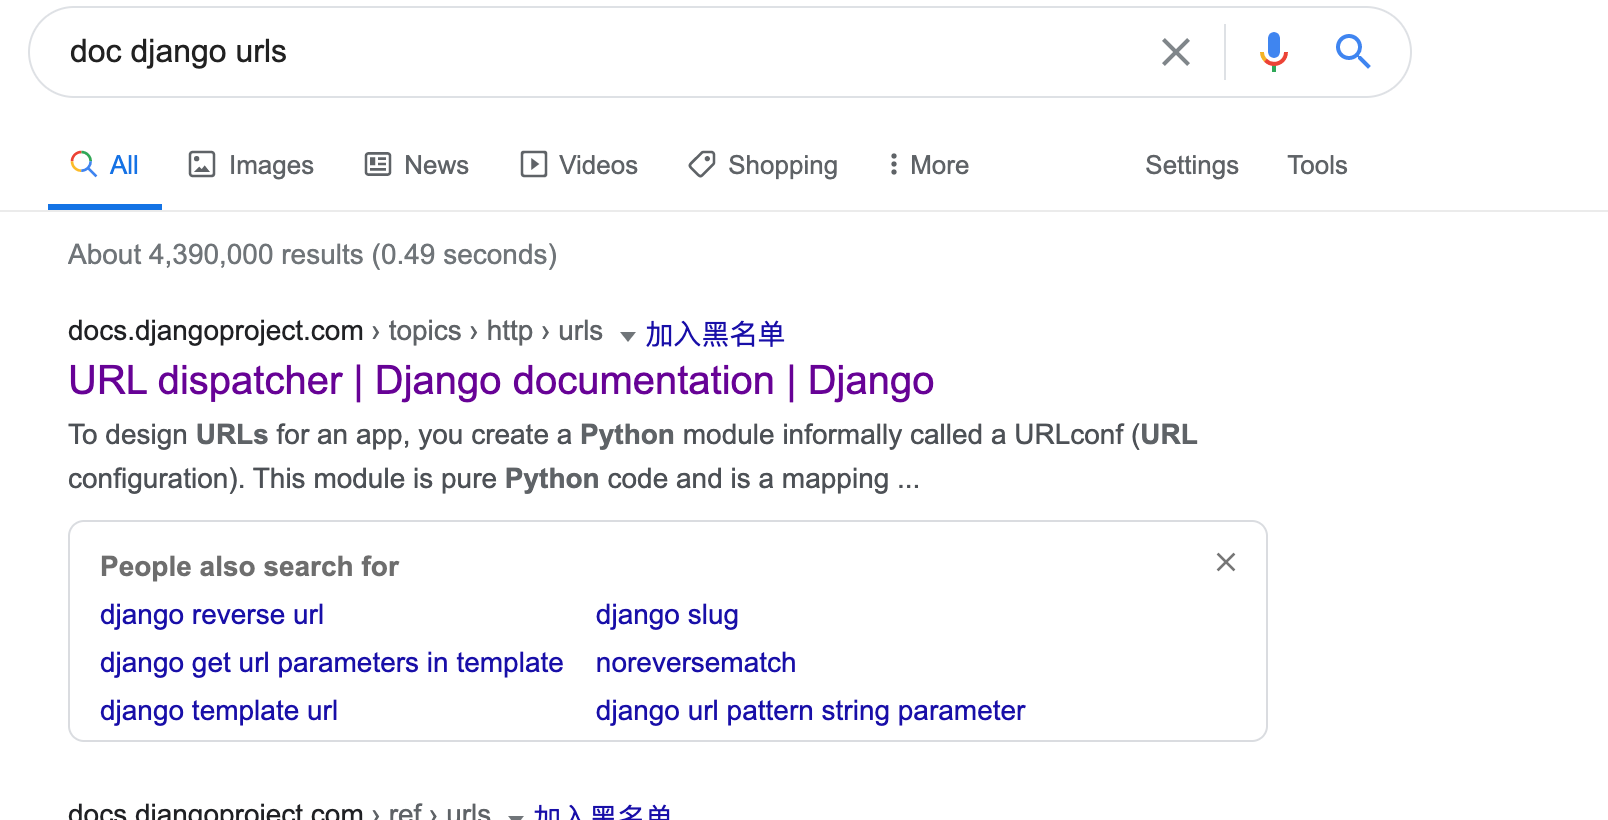Open search Tools
The height and width of the screenshot is (820, 1608).
click(1317, 165)
